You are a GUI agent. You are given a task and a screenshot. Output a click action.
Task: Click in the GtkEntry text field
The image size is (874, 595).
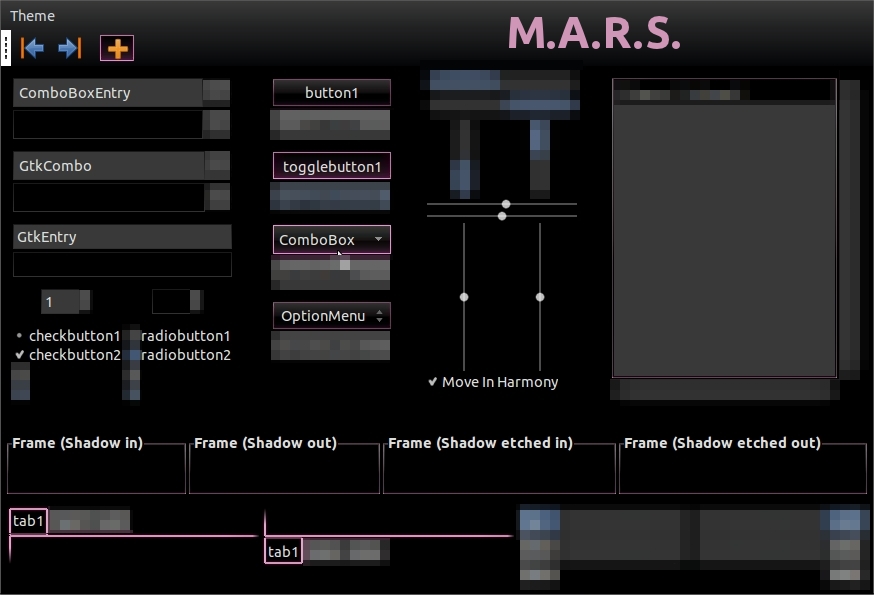click(122, 237)
